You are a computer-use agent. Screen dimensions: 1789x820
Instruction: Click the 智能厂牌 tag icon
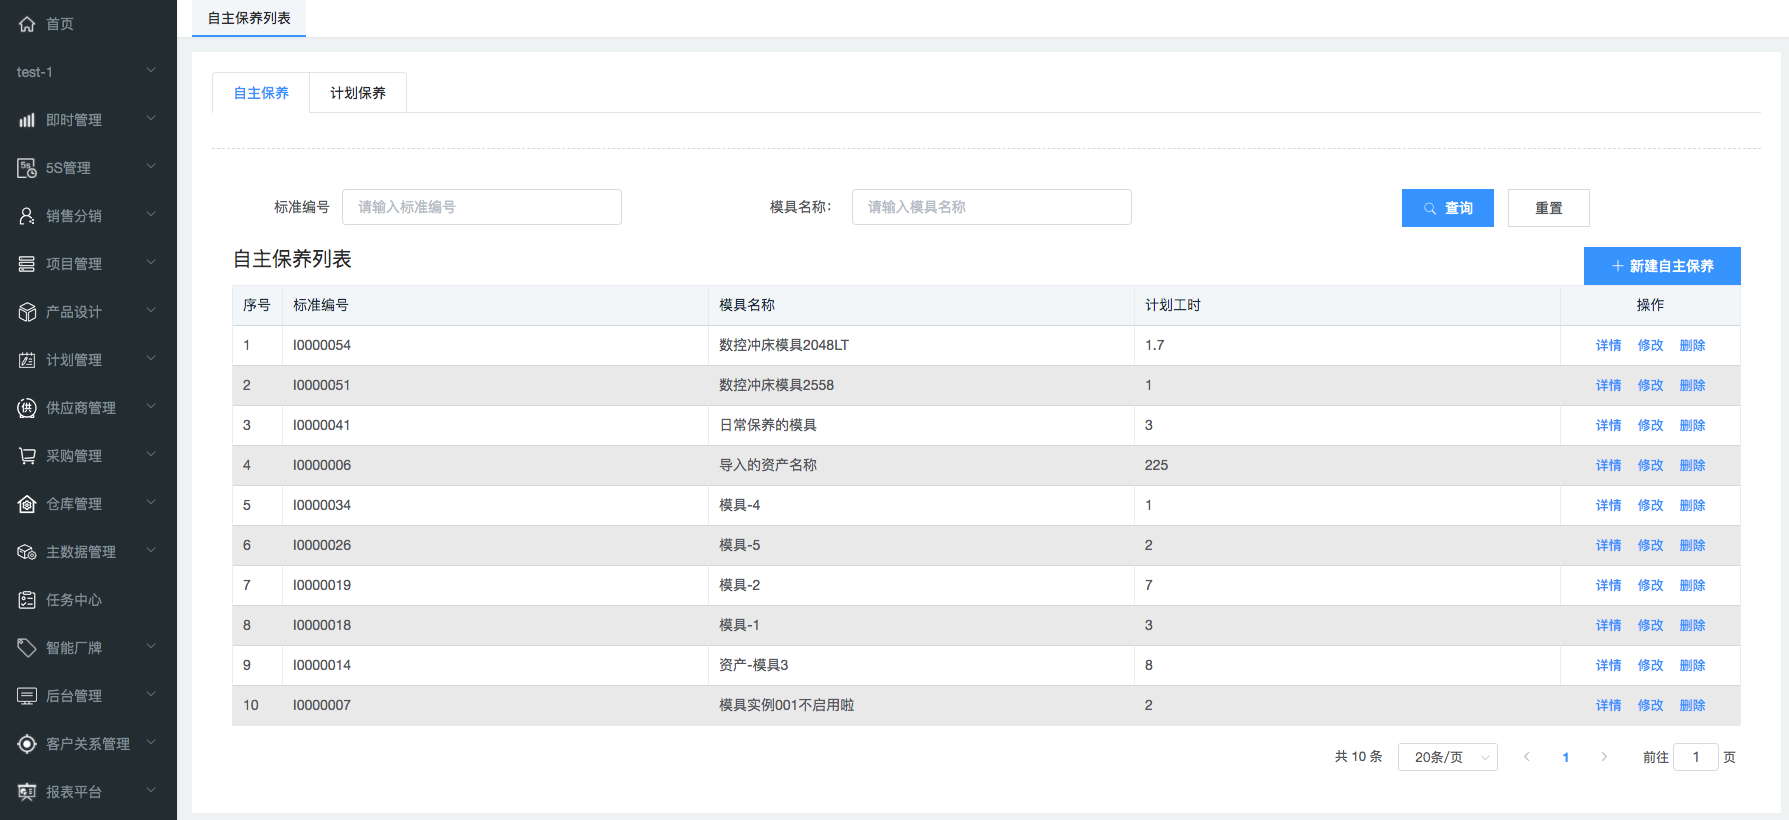pyautogui.click(x=27, y=648)
